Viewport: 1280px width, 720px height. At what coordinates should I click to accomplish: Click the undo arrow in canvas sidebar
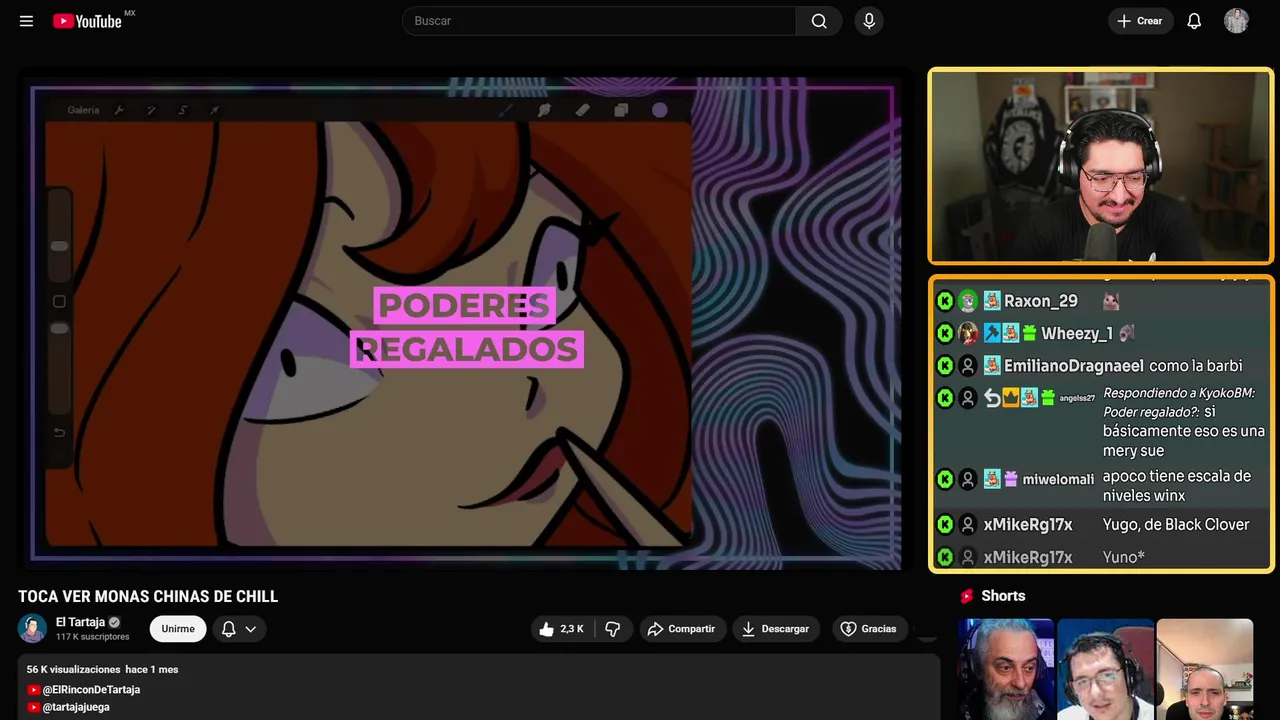pyautogui.click(x=59, y=432)
